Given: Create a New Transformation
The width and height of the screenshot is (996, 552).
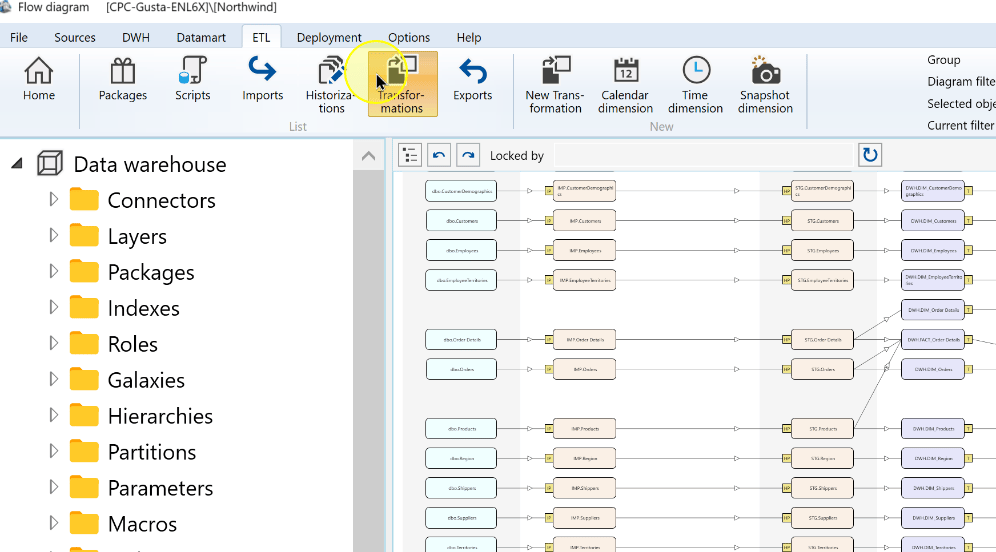Looking at the screenshot, I should (x=555, y=84).
